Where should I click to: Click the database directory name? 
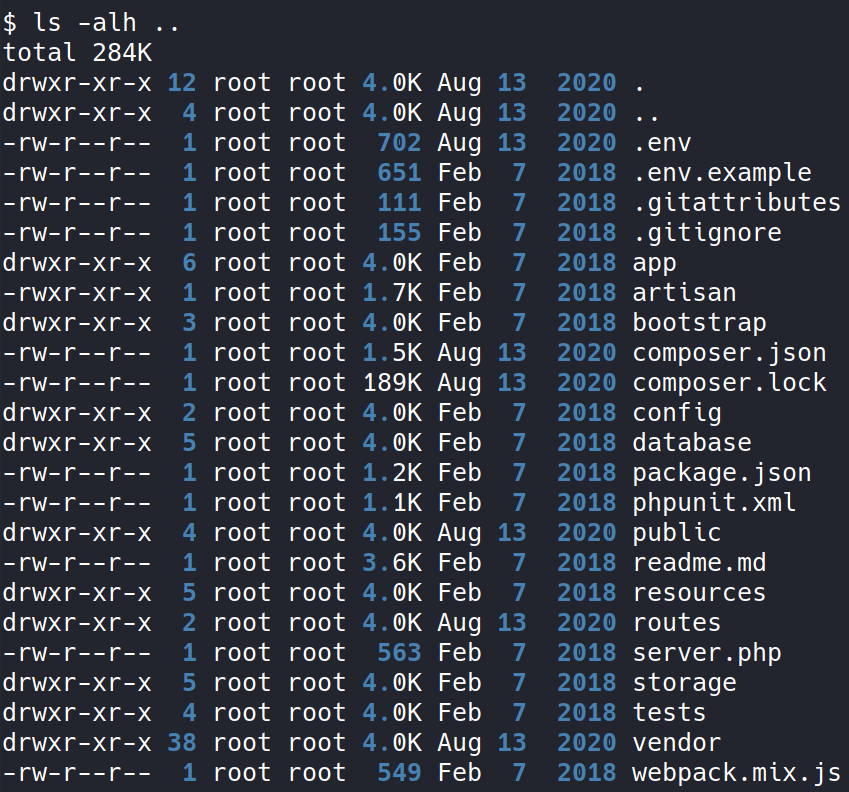[x=692, y=443]
